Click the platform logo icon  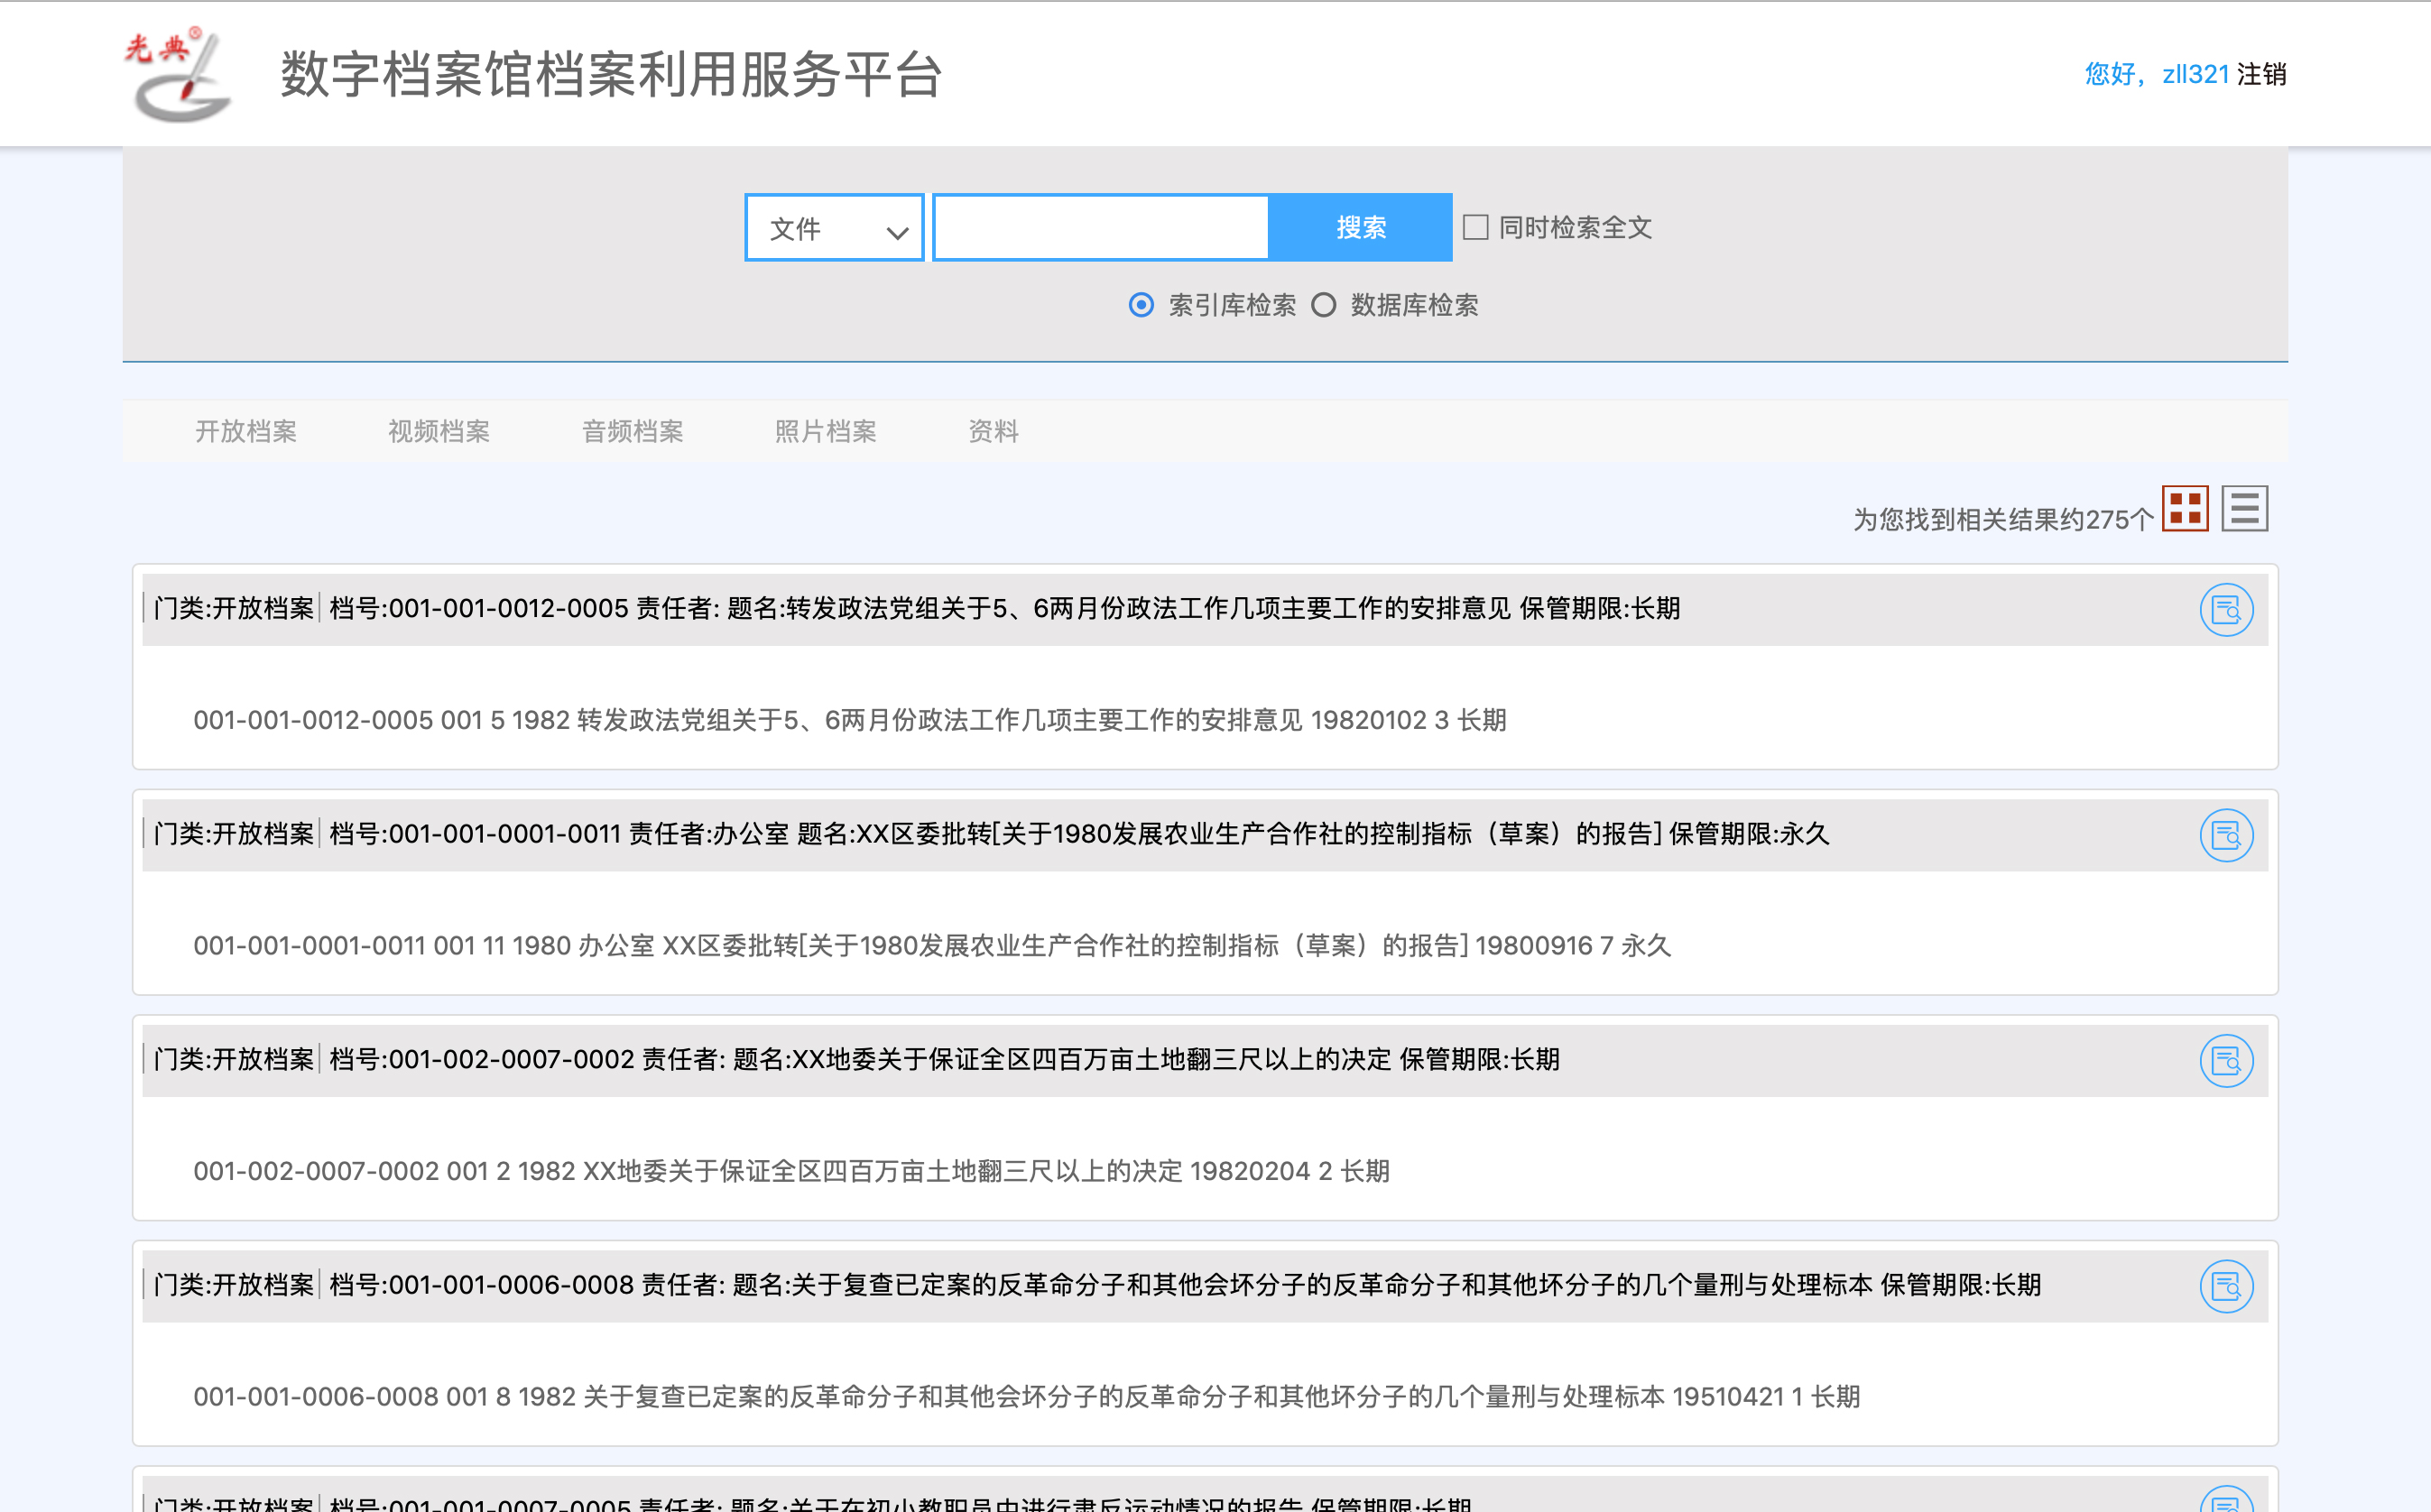tap(178, 75)
